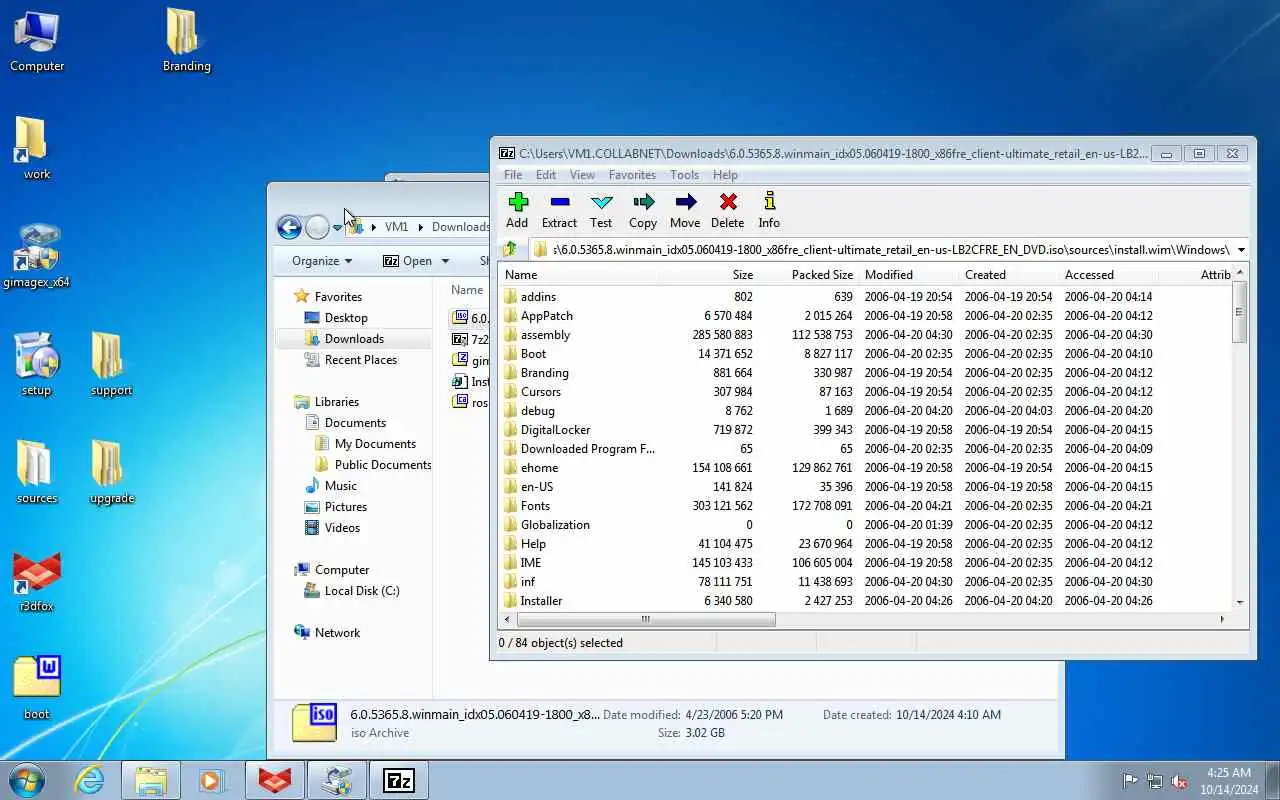The image size is (1280, 800).
Task: Go up one folder level in 7-Zip
Action: [x=511, y=249]
